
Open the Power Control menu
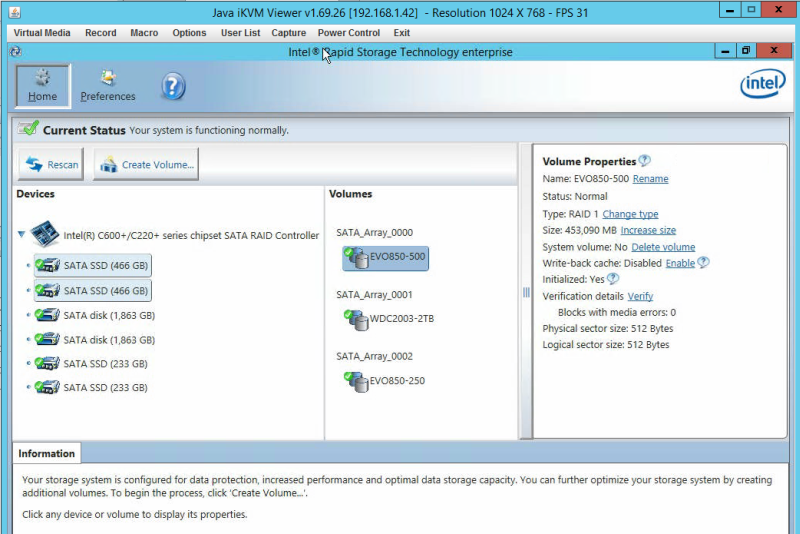click(349, 33)
